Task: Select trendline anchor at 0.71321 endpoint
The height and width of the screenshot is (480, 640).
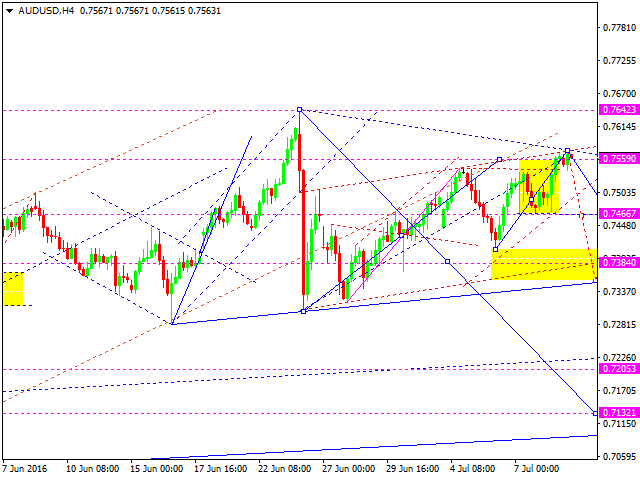Action: 595,413
